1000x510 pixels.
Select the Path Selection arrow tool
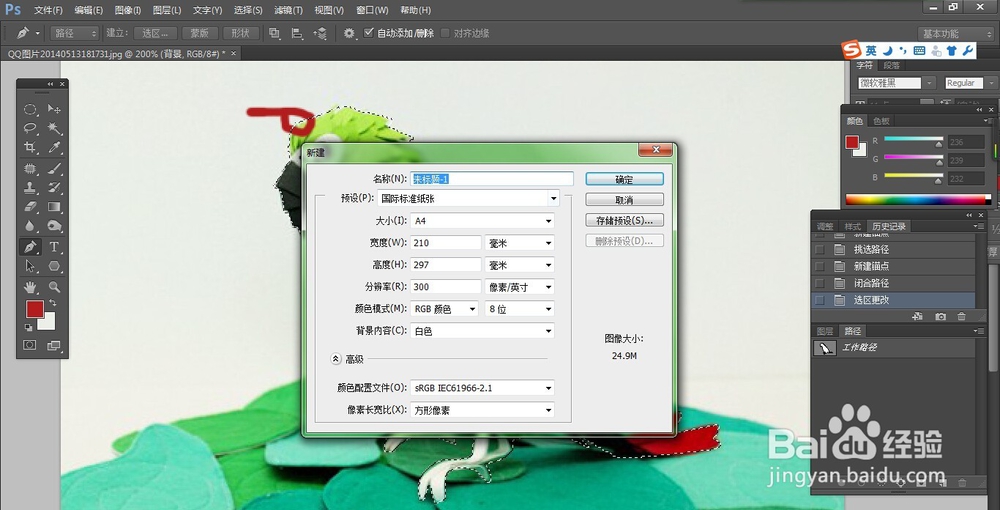point(30,266)
